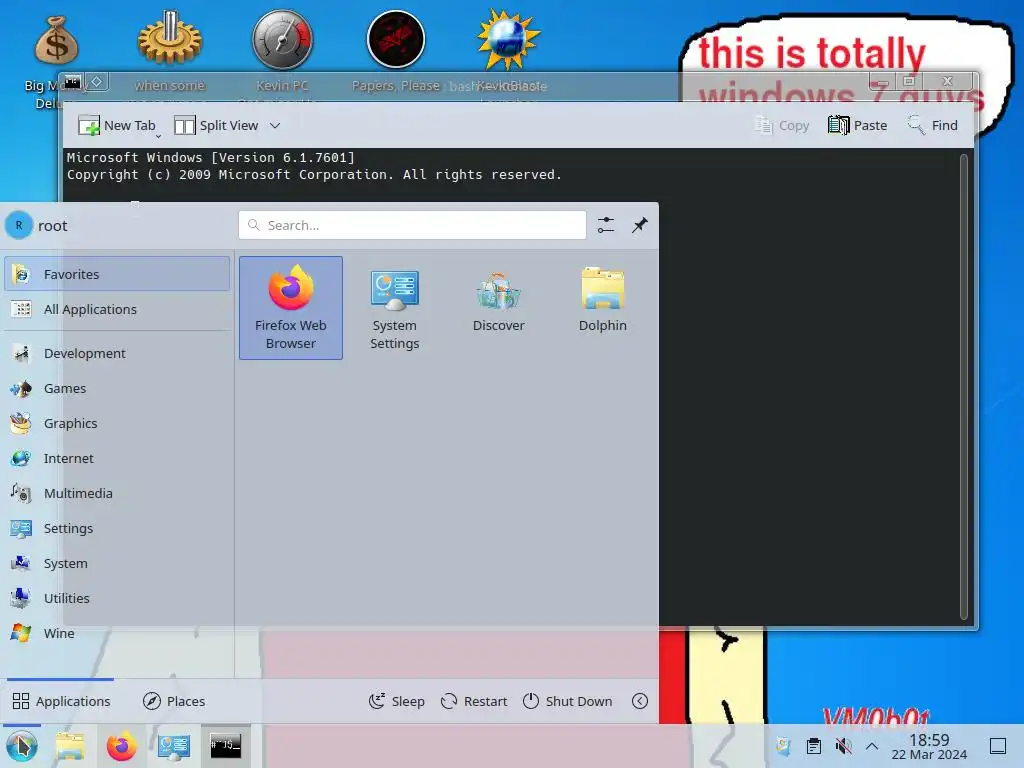Click Paste in Konsole toolbar
1024x768 pixels.
pyautogui.click(x=857, y=125)
